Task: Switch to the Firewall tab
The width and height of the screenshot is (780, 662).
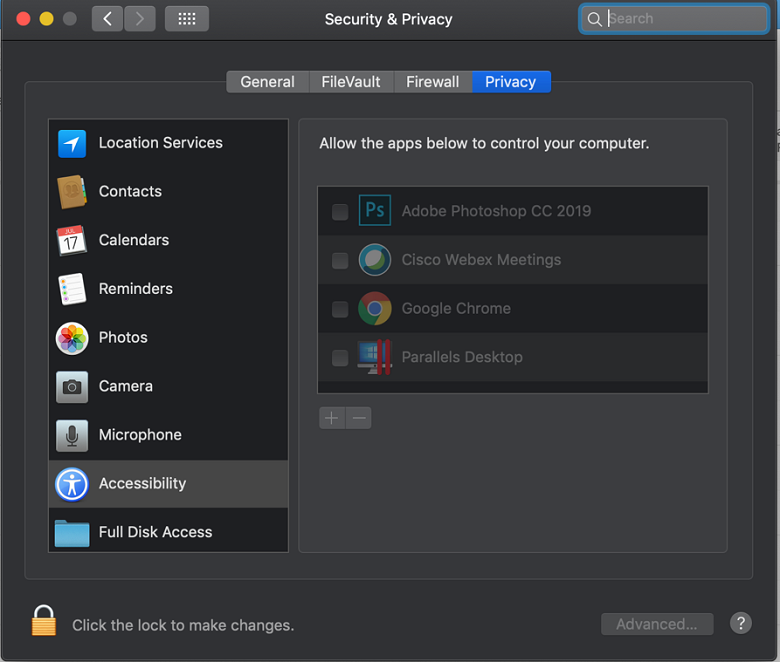Action: [x=432, y=82]
